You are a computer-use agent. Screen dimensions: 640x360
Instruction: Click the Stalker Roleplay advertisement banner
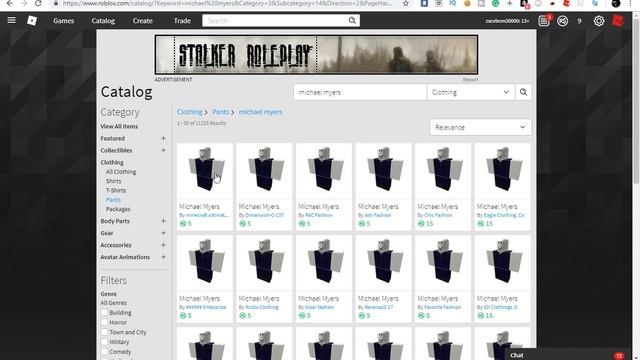tap(316, 55)
